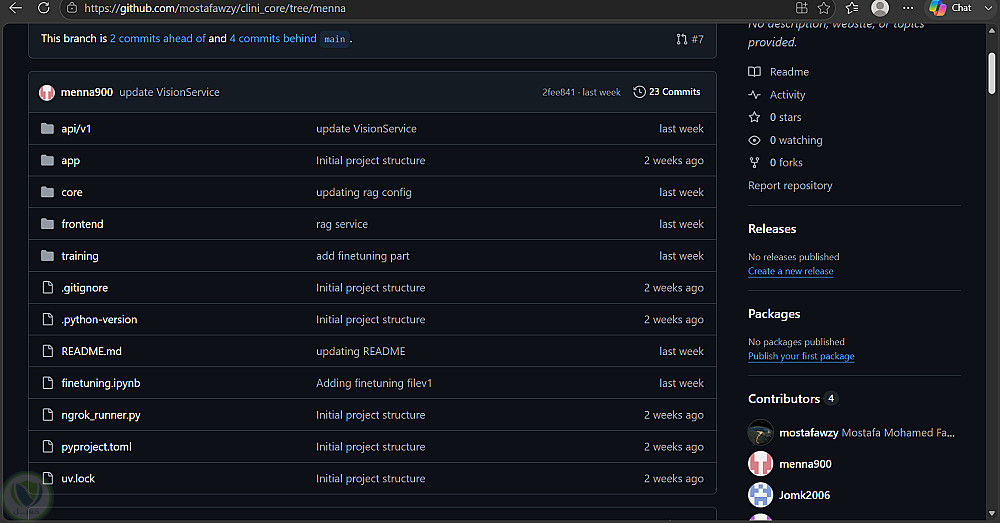1000x523 pixels.
Task: Open the menna900 avatar next to commit
Action: pos(47,92)
